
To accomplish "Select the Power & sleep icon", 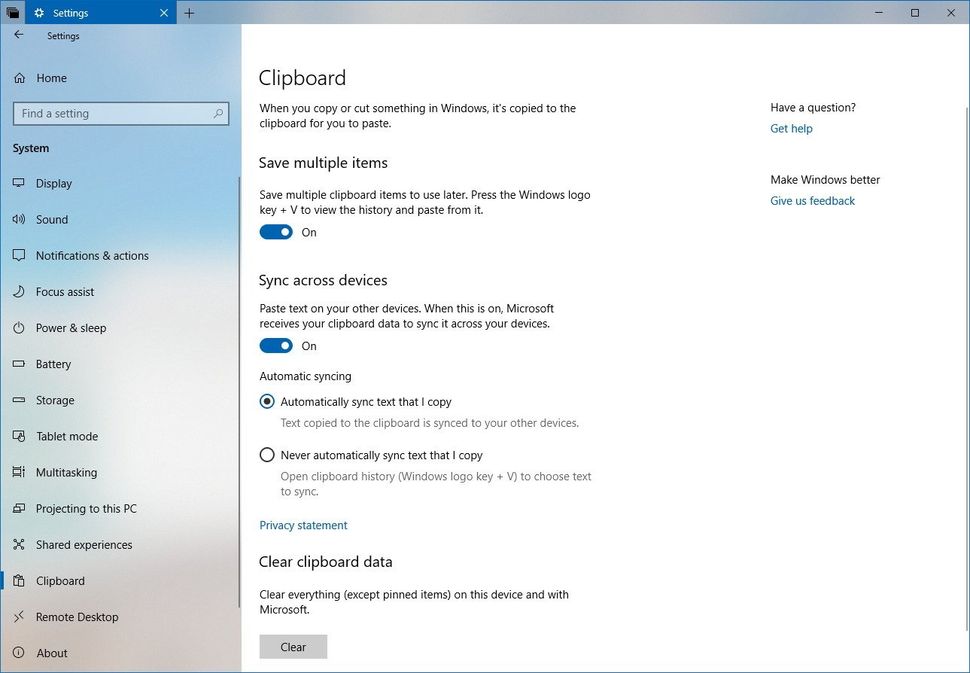I will coord(21,327).
